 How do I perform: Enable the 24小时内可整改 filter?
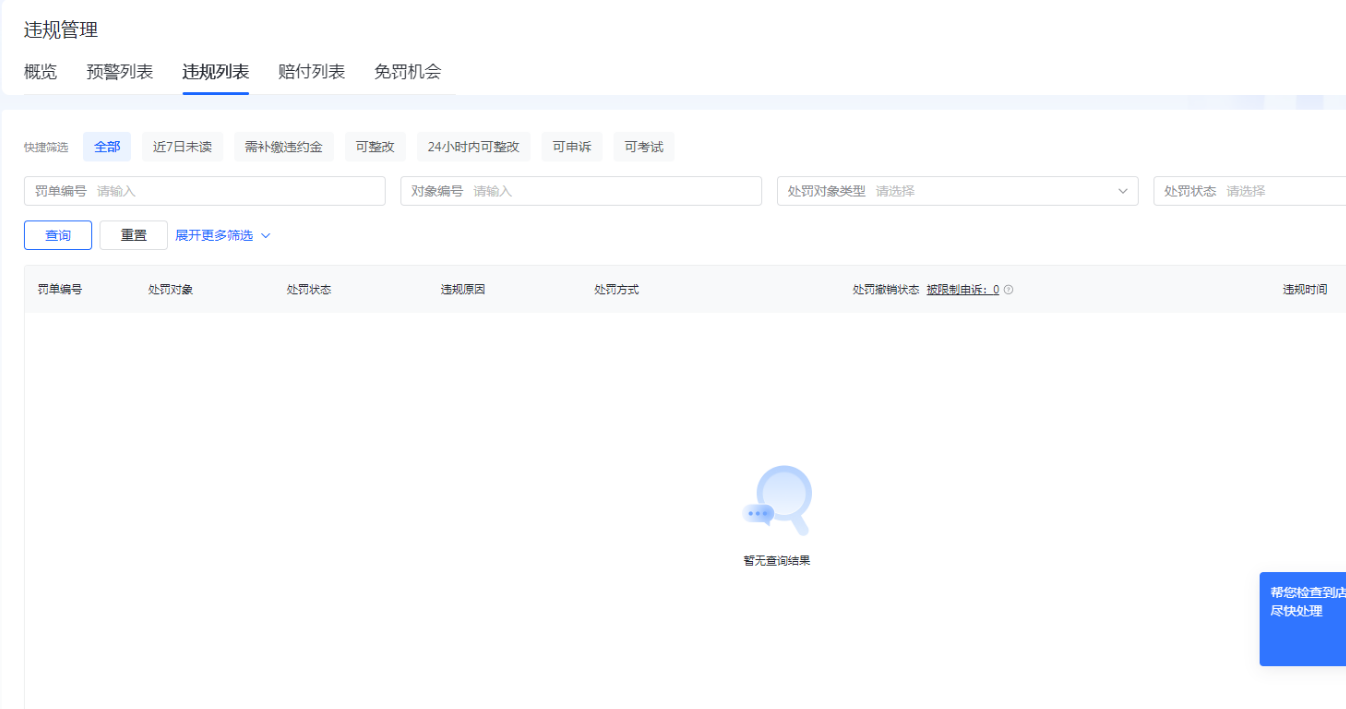tap(473, 147)
